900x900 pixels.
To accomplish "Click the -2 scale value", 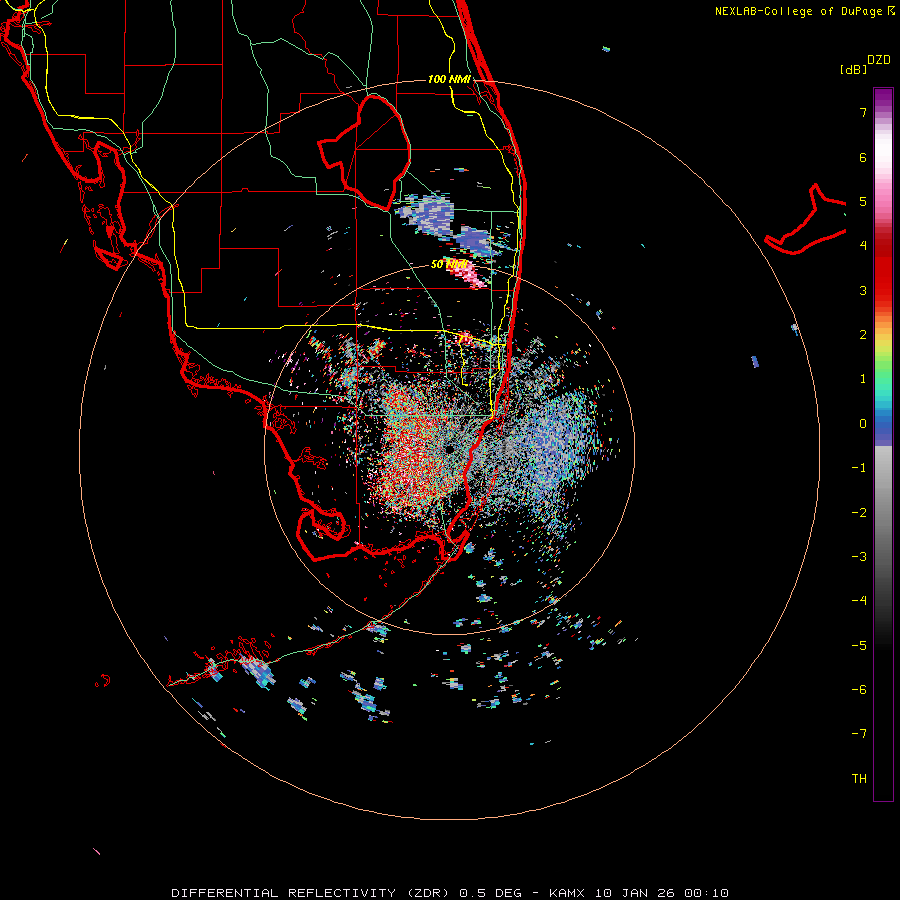I will (859, 513).
